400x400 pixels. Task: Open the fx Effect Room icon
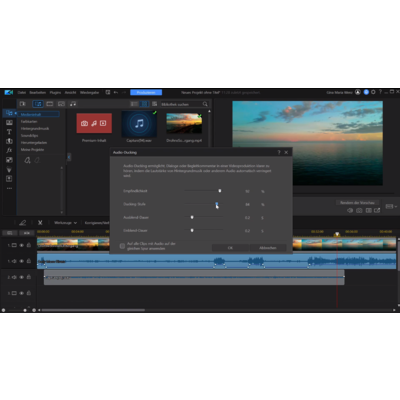tap(9, 150)
